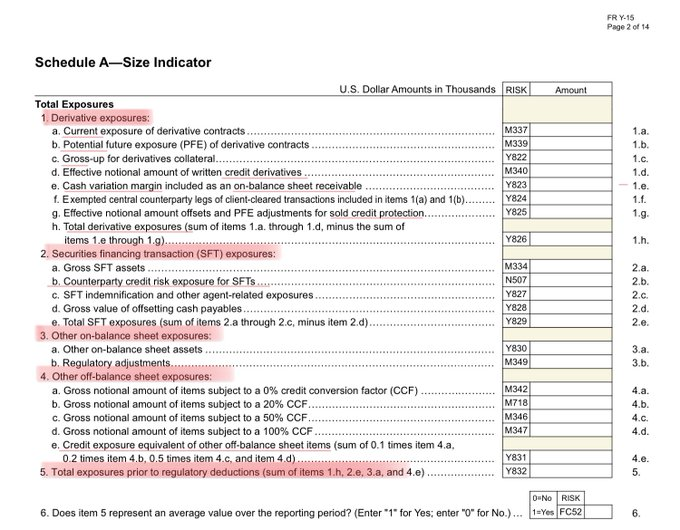
Task: Click '2. Securities financing transaction (SFT) exposures:' heading
Action: [158, 253]
